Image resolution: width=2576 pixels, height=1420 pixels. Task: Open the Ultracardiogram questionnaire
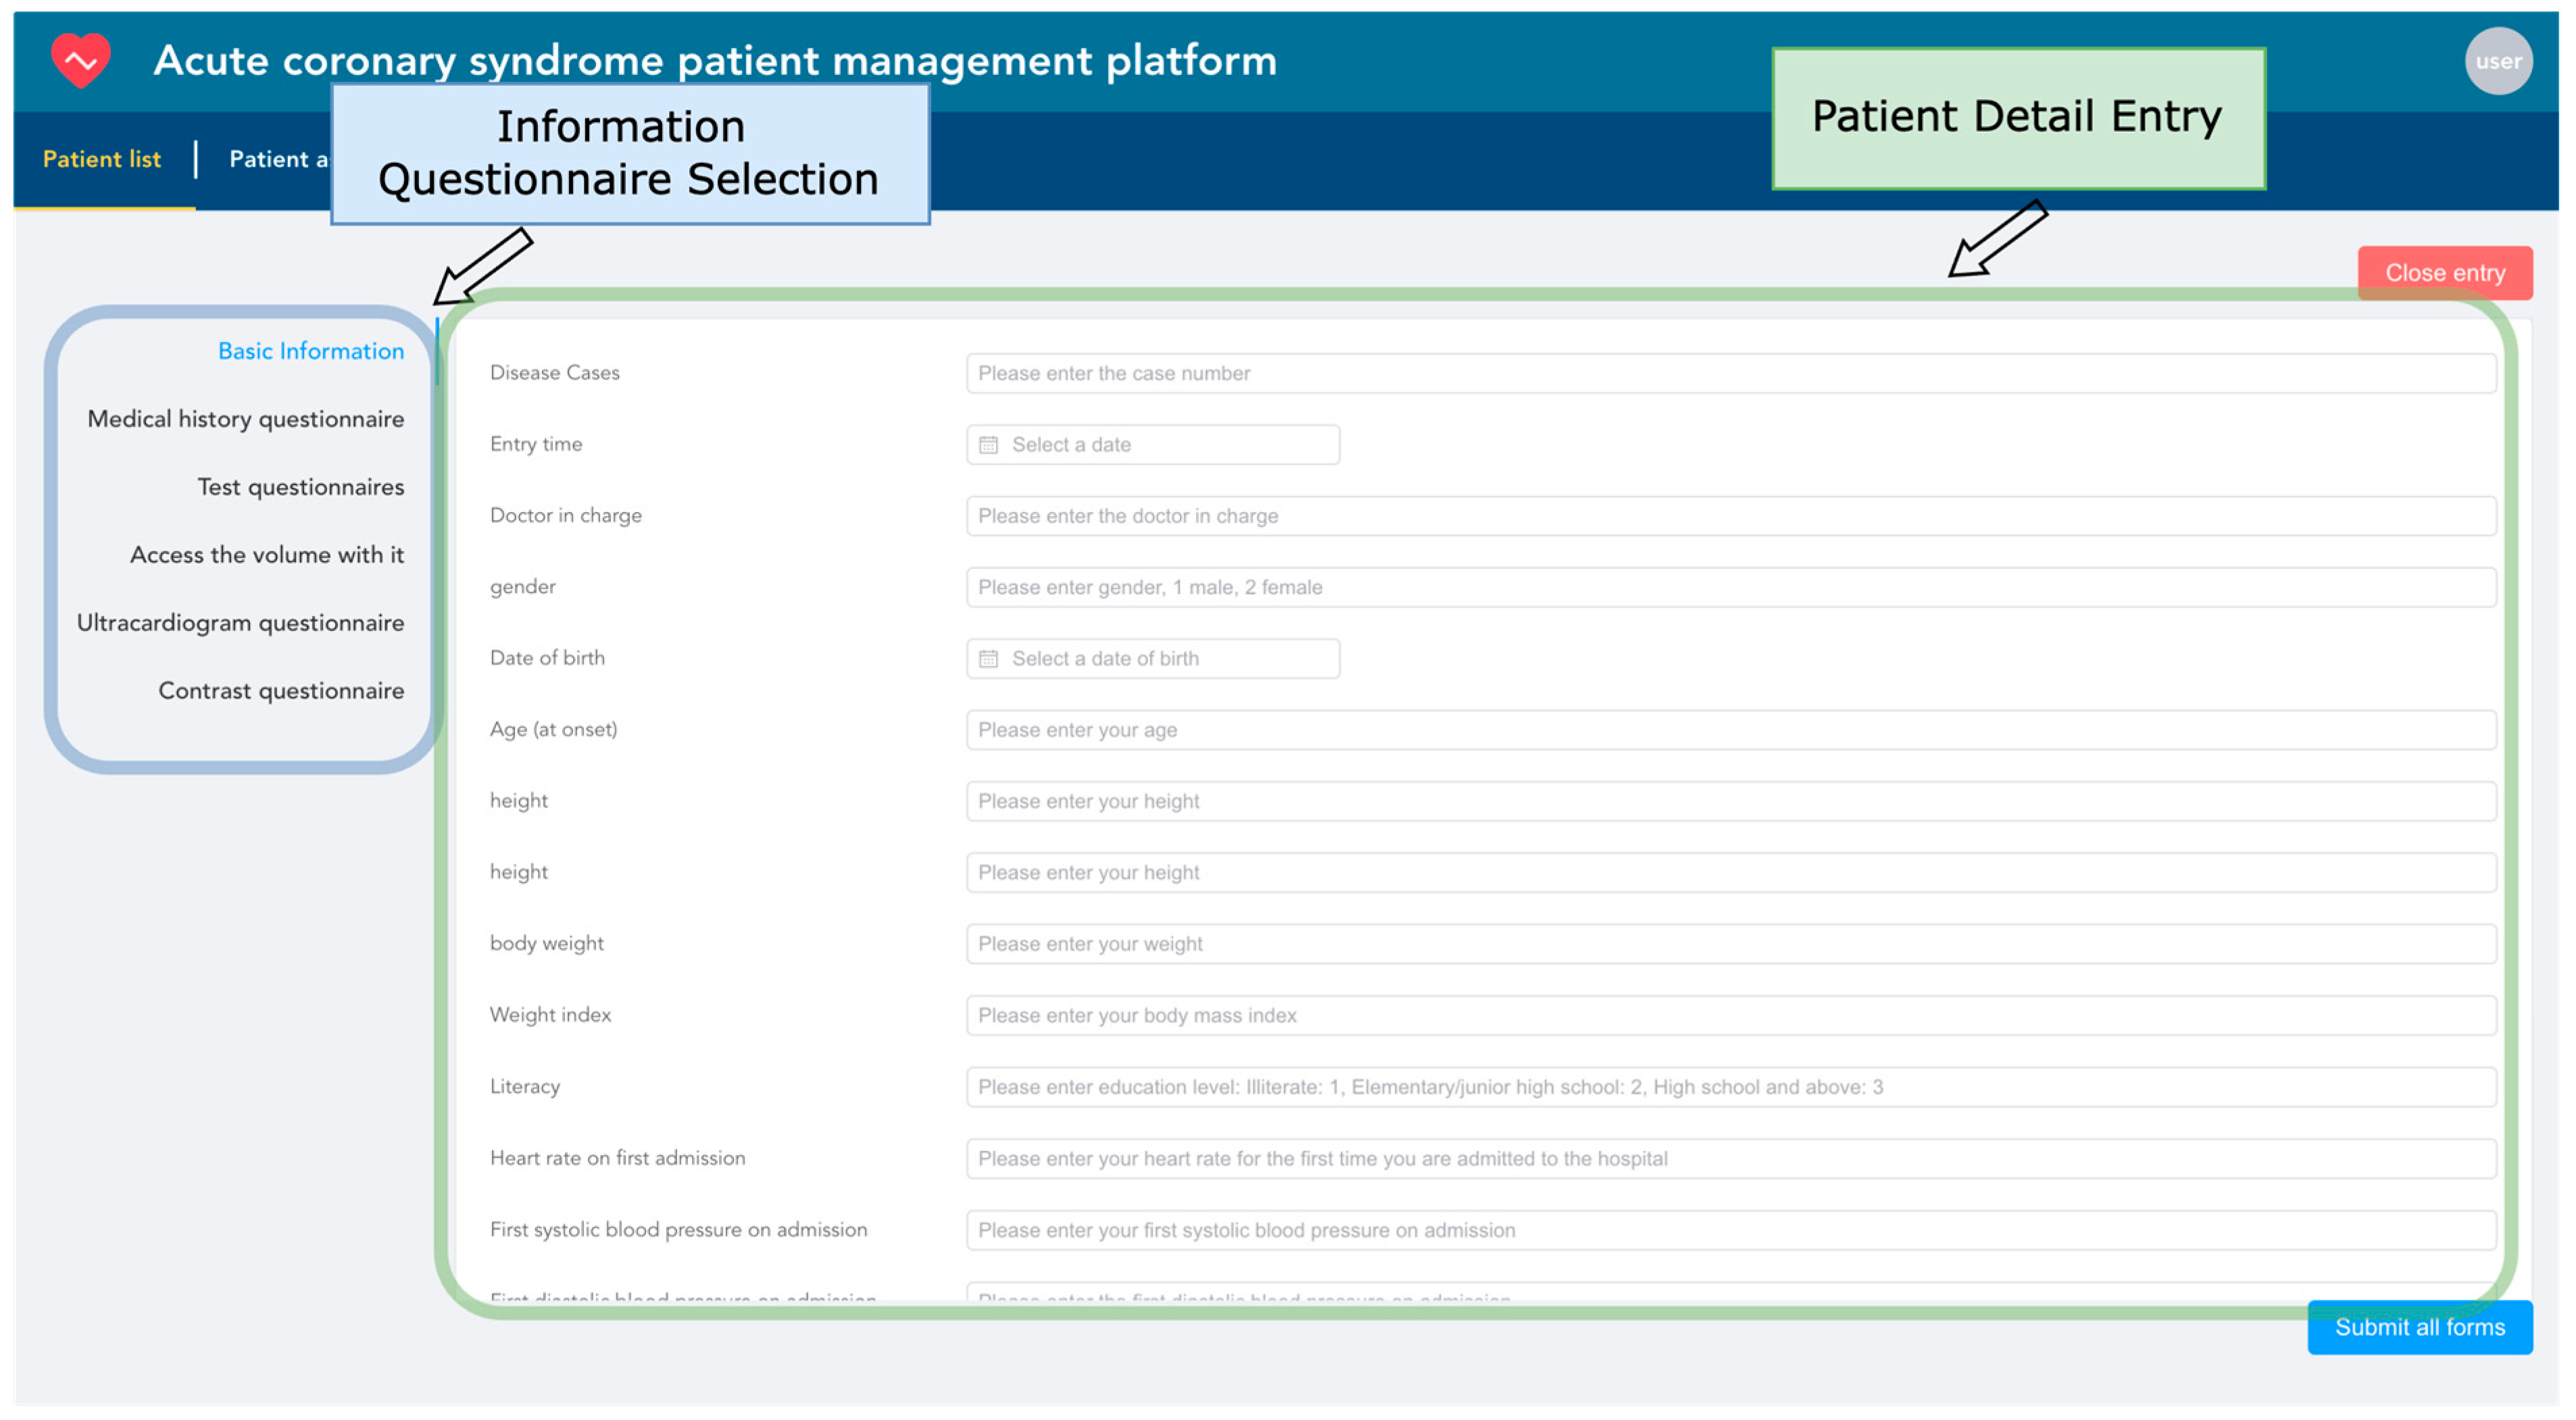click(241, 623)
